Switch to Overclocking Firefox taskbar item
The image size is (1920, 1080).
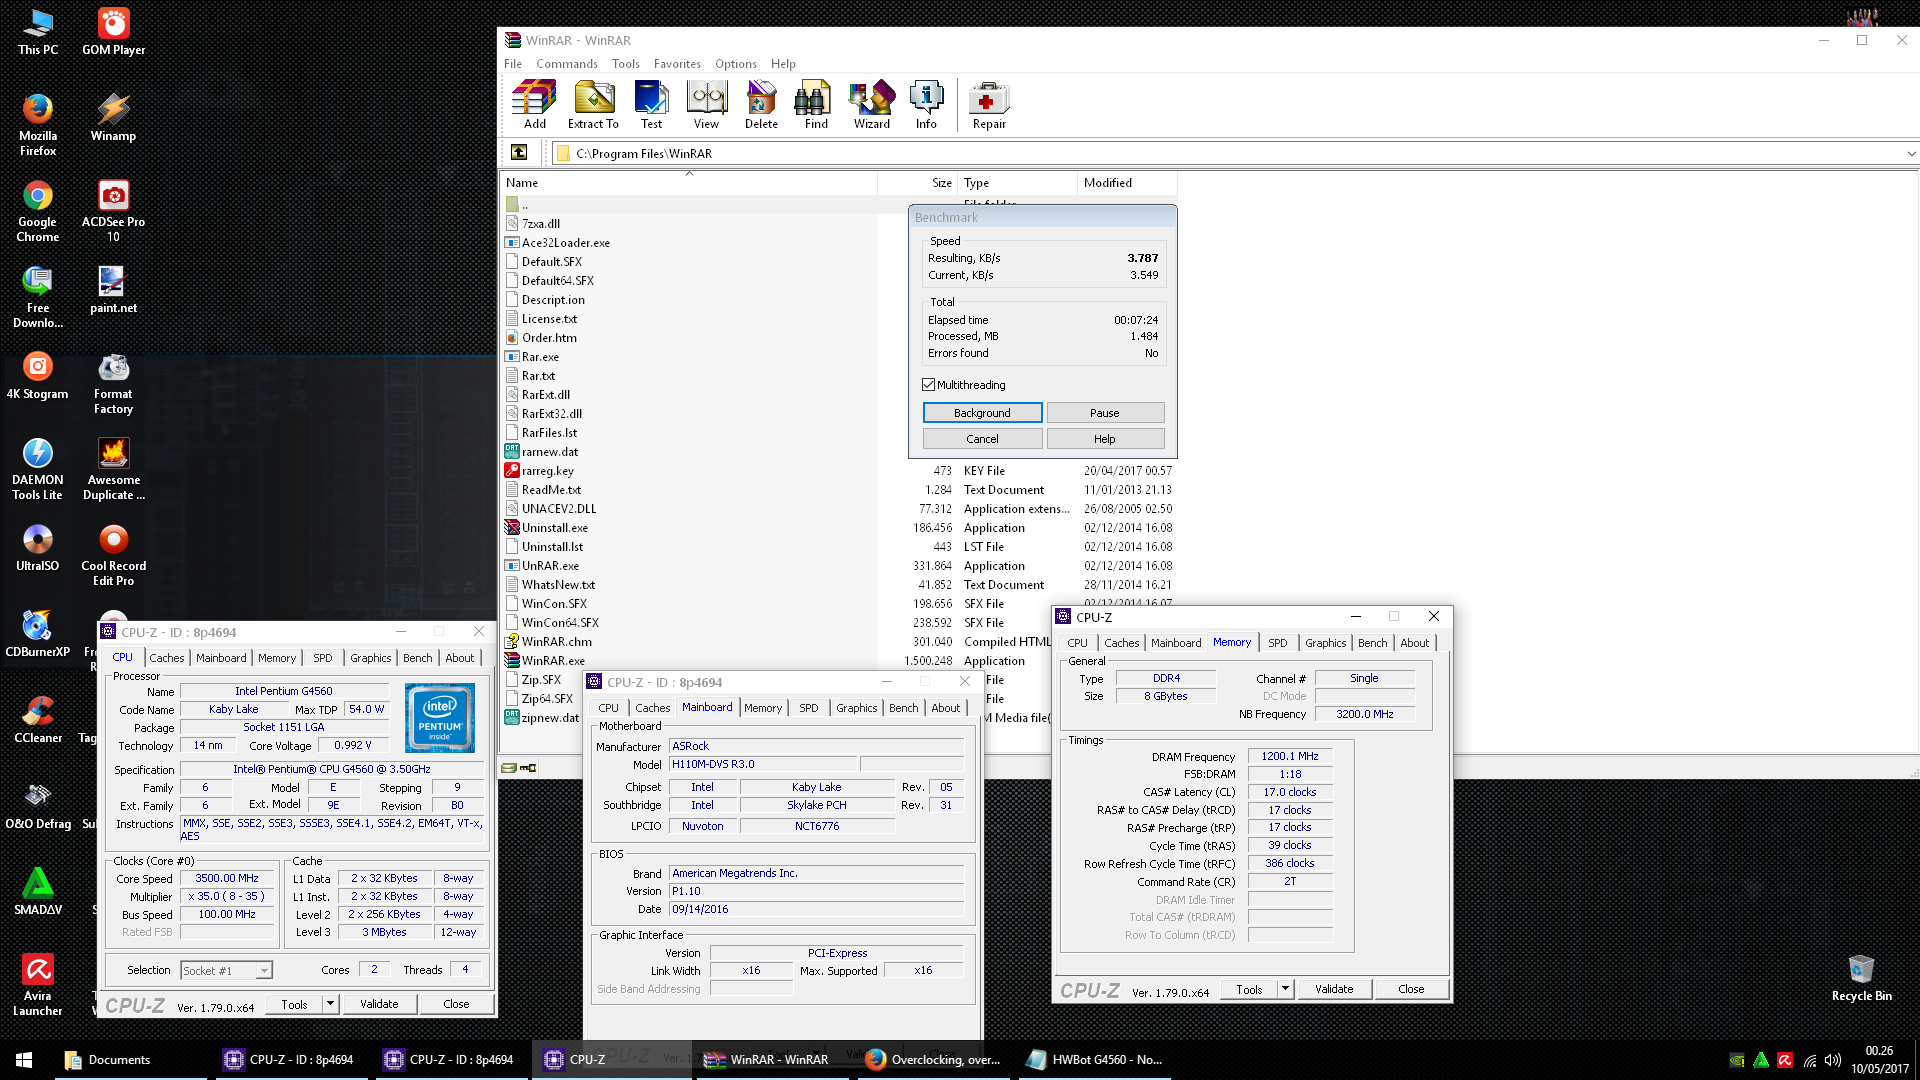coord(936,1060)
